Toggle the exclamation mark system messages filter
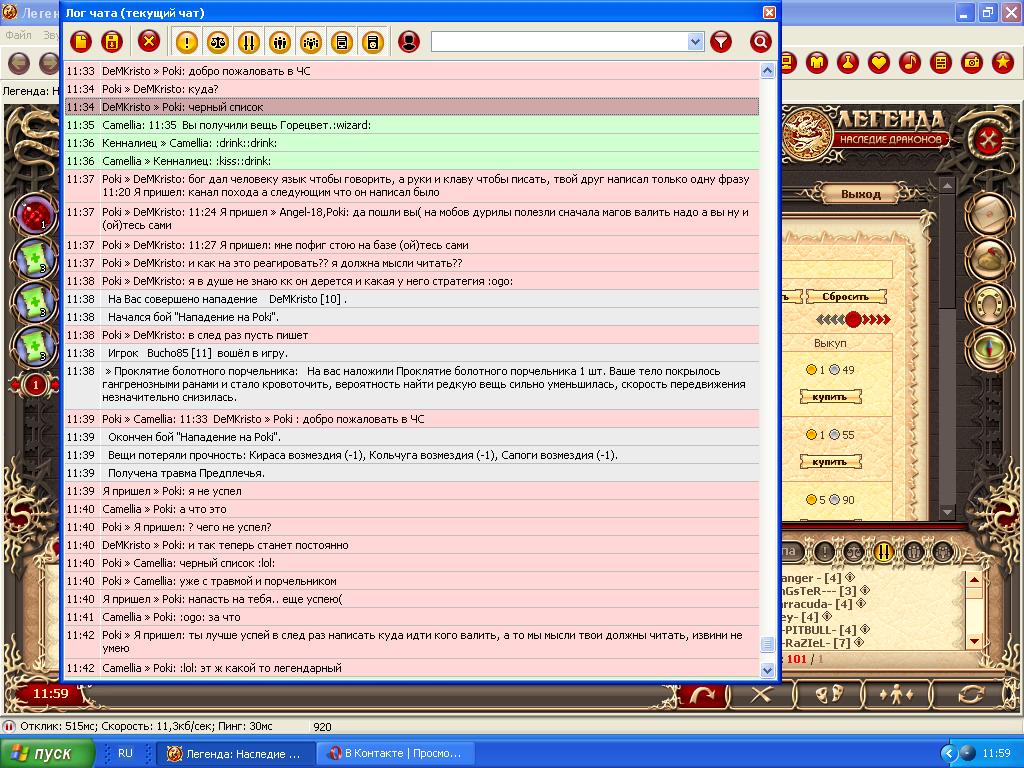 coord(186,41)
